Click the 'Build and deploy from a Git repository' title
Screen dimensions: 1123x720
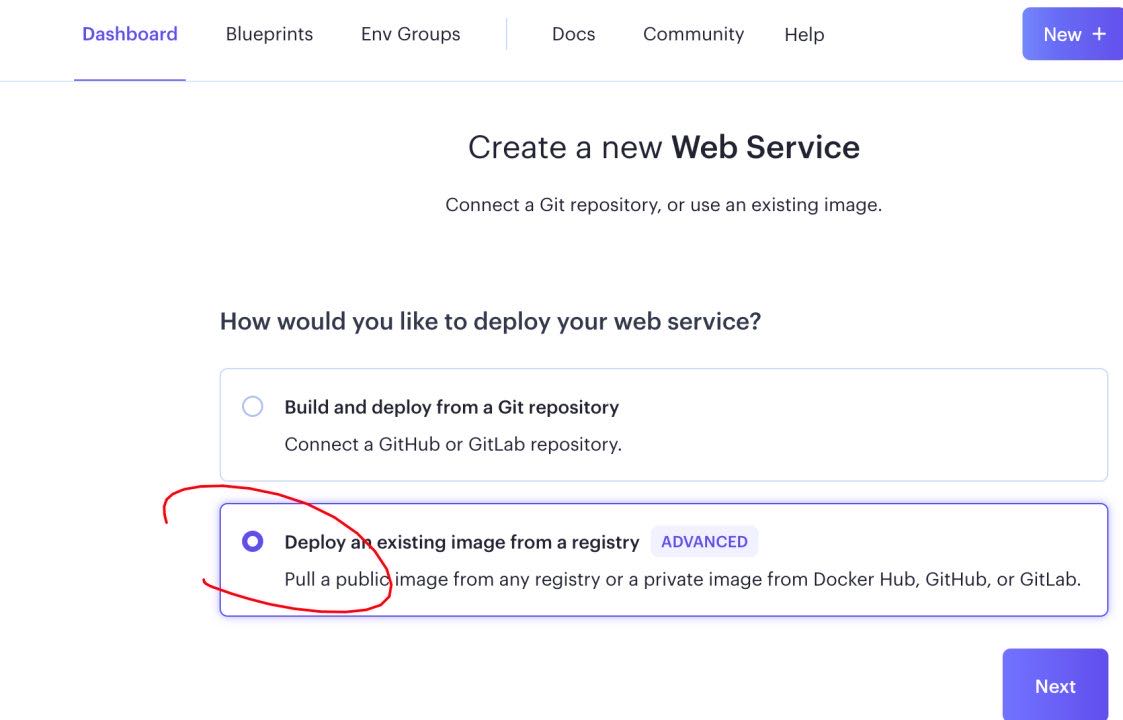click(451, 407)
